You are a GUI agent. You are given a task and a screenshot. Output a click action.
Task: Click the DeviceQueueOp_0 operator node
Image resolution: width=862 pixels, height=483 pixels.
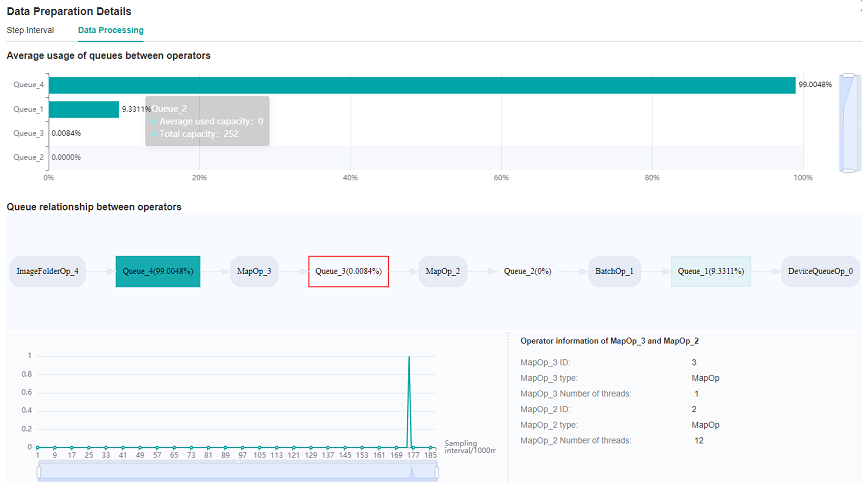point(820,271)
